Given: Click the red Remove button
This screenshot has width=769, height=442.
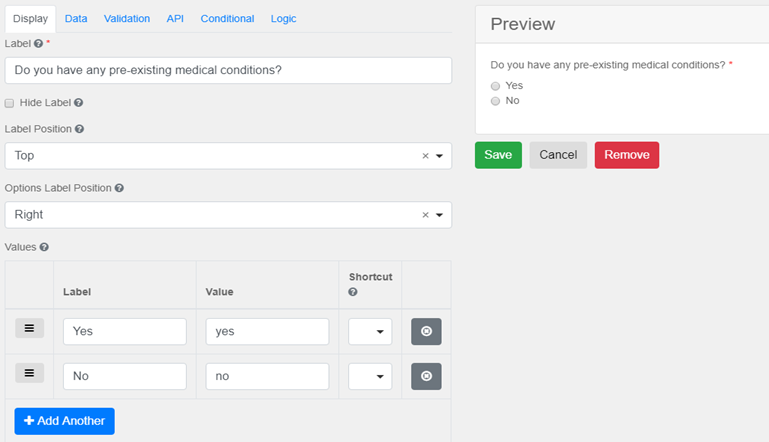Looking at the screenshot, I should (x=626, y=155).
